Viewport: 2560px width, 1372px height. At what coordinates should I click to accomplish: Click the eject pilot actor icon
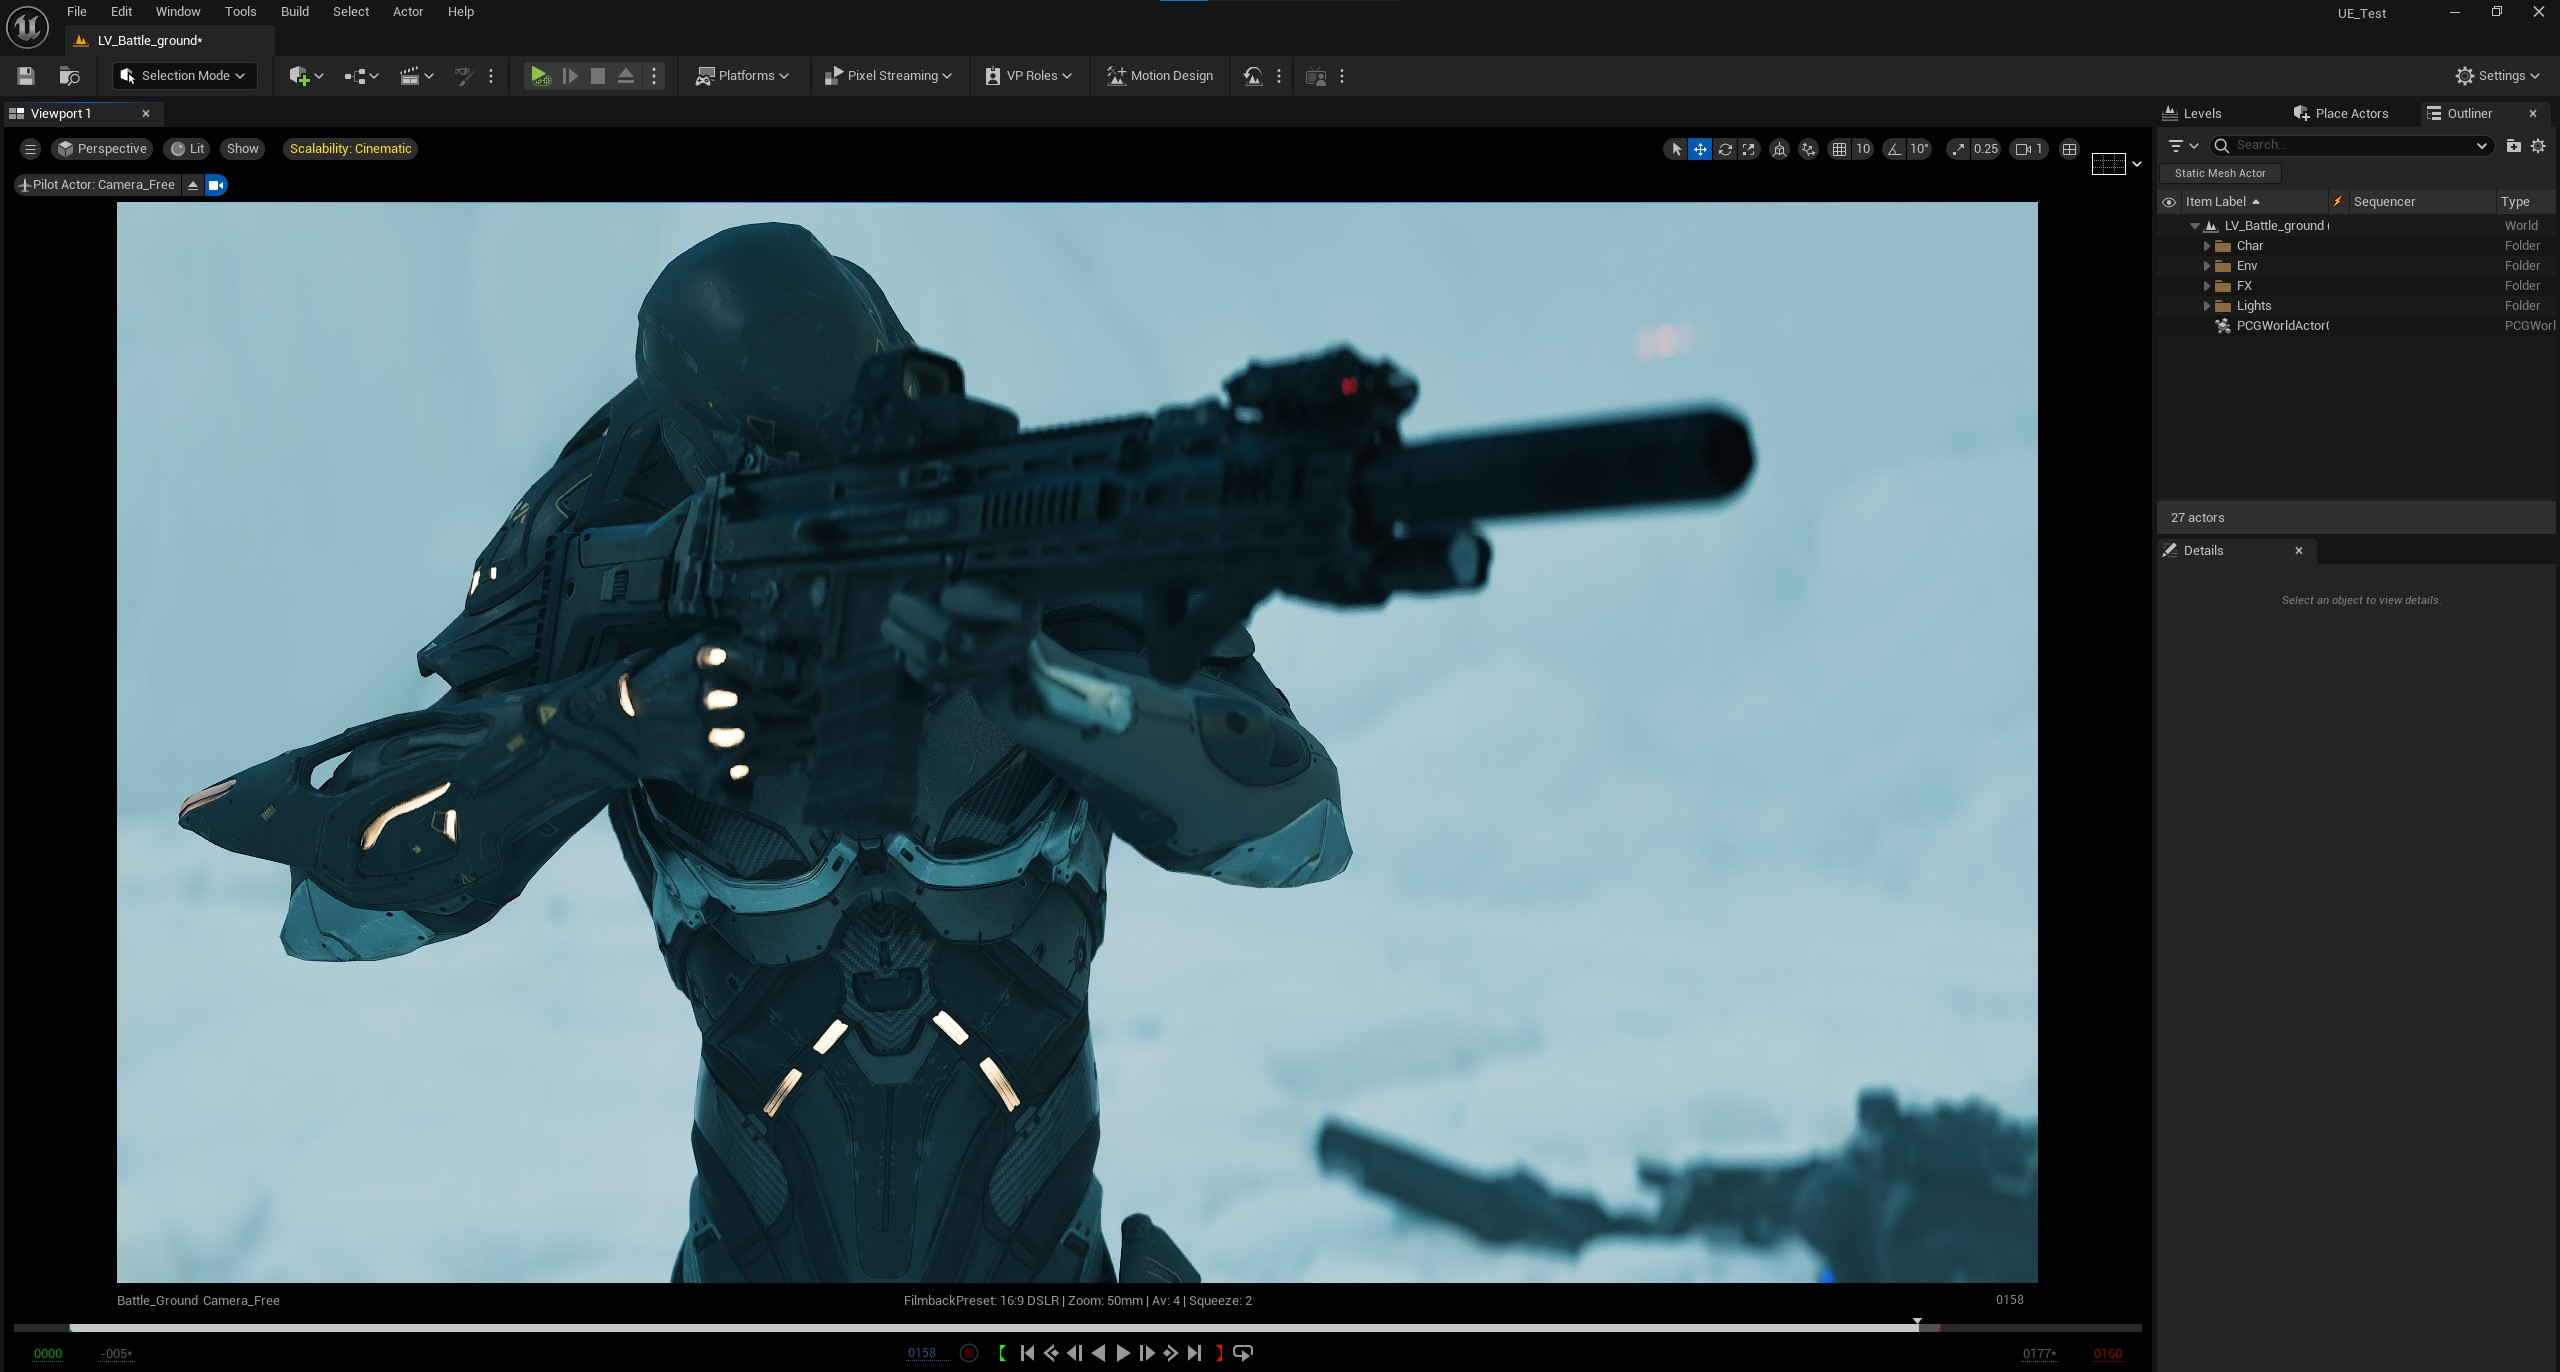pyautogui.click(x=193, y=185)
